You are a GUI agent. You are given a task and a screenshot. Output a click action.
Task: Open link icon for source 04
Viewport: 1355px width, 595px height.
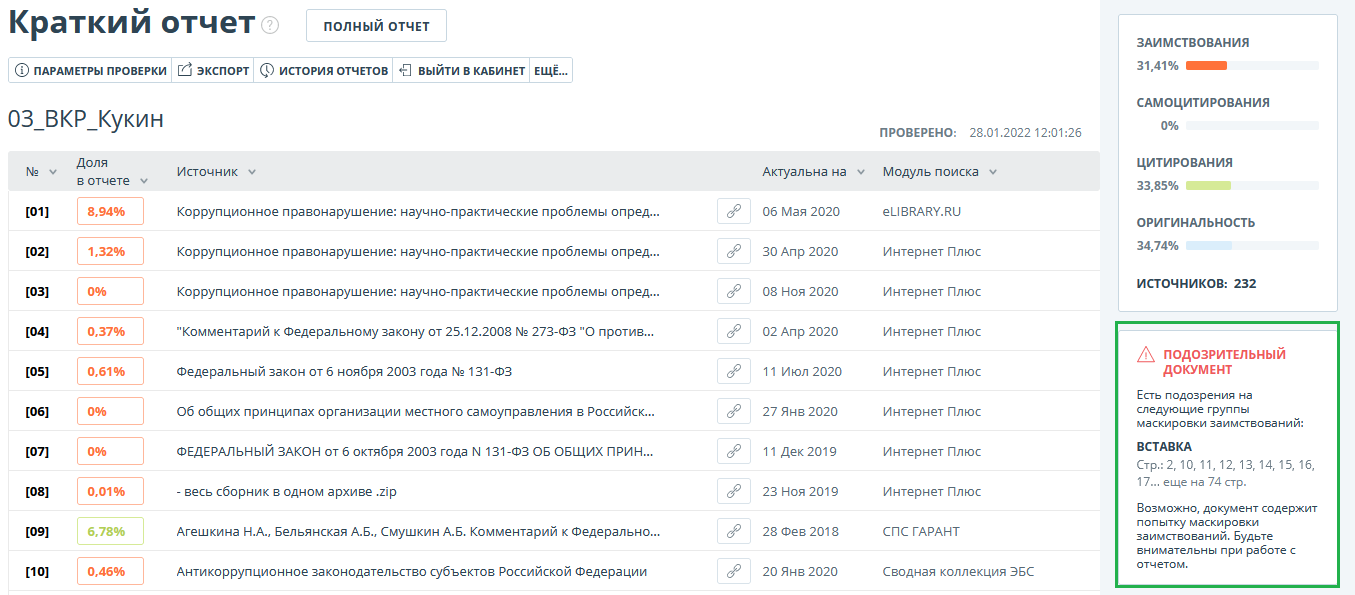(733, 331)
